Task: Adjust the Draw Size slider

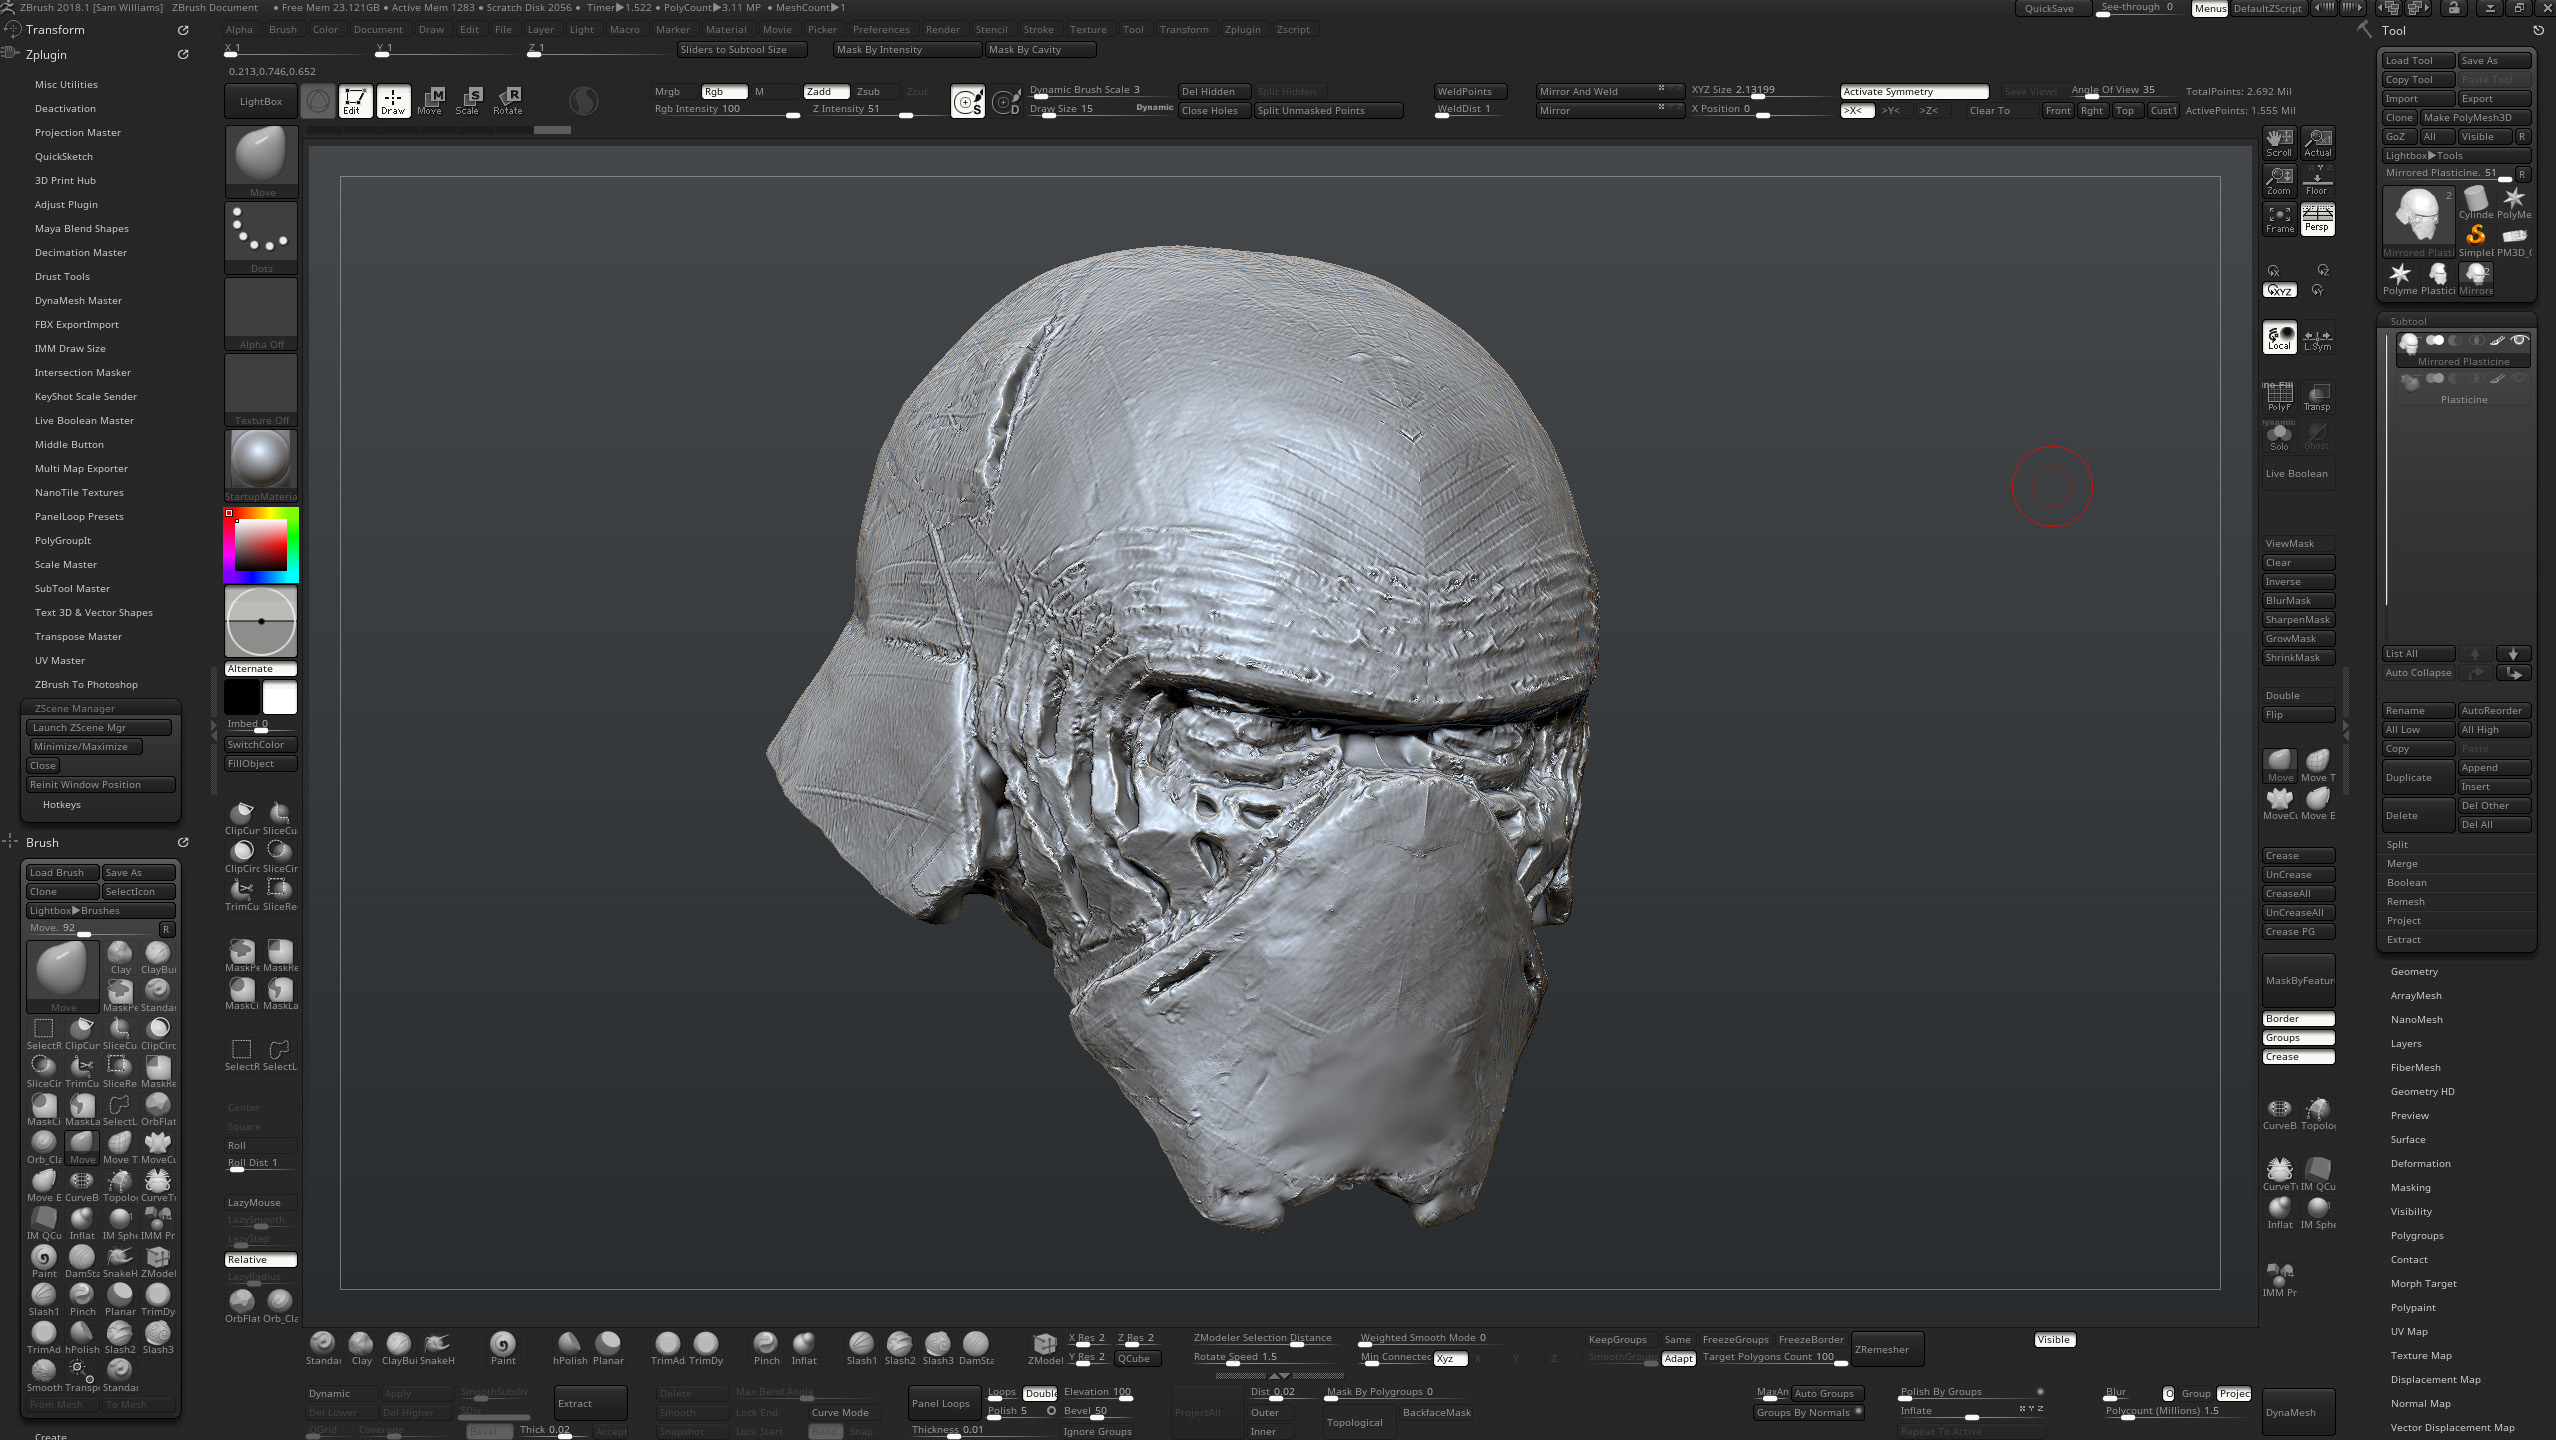Action: (x=1079, y=110)
